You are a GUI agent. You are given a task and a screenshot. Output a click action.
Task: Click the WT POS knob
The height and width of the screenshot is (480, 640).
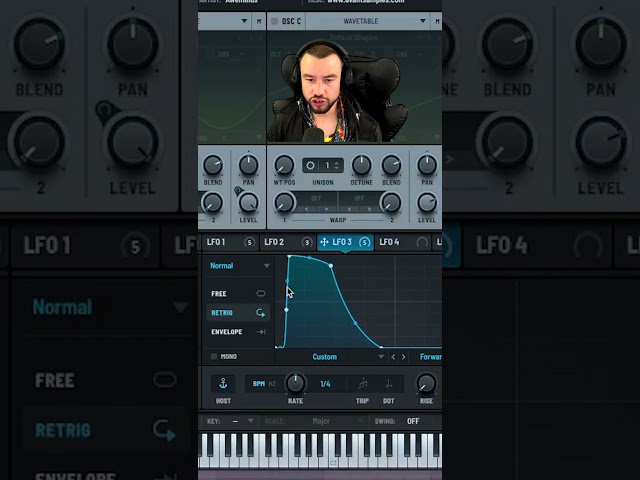point(284,165)
